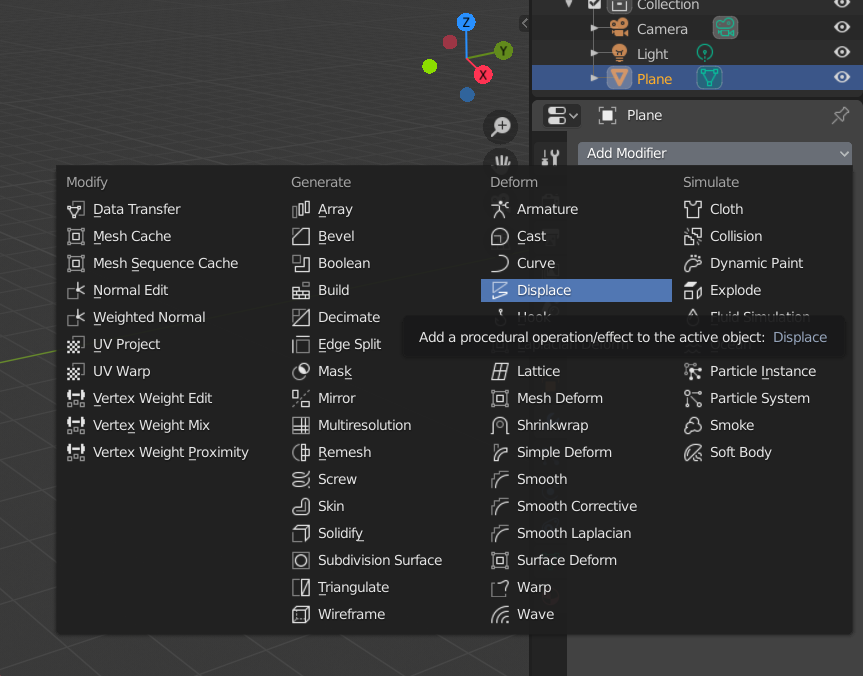Click the orange Plane object icon in outliner
This screenshot has width=863, height=676.
click(619, 77)
